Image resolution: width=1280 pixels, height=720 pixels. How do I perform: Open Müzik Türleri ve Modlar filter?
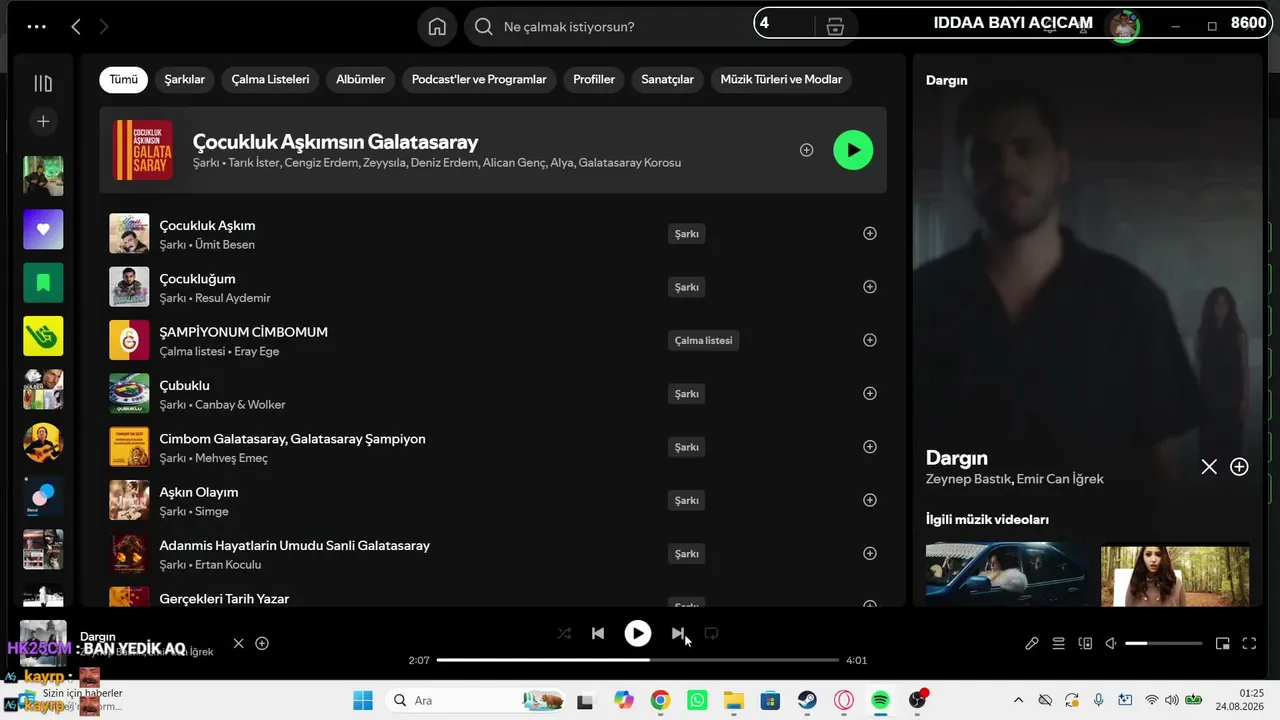point(781,80)
